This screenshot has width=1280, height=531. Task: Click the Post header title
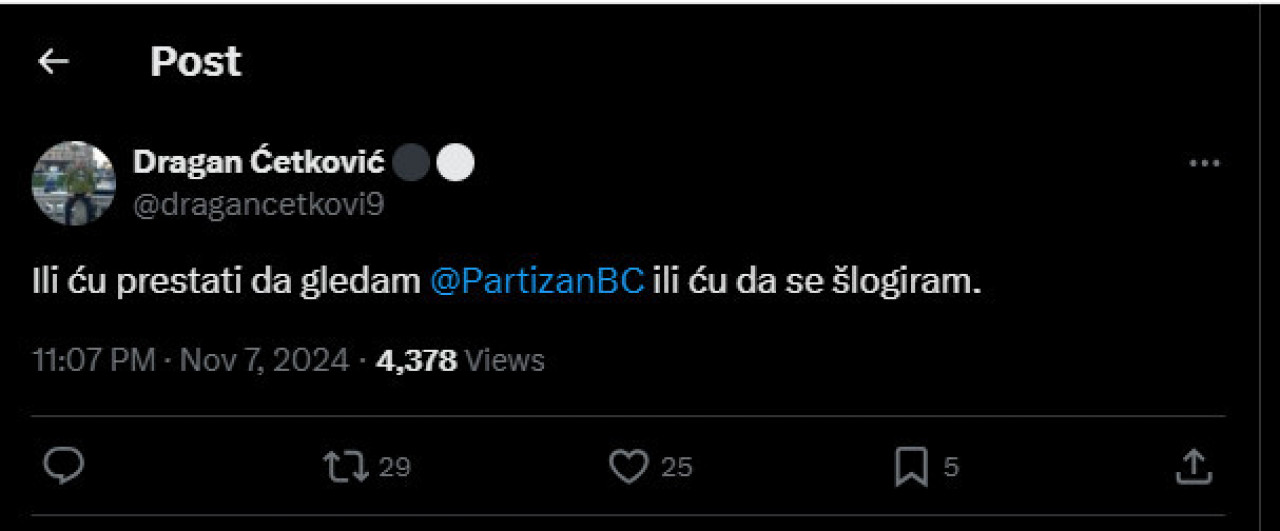pos(196,62)
